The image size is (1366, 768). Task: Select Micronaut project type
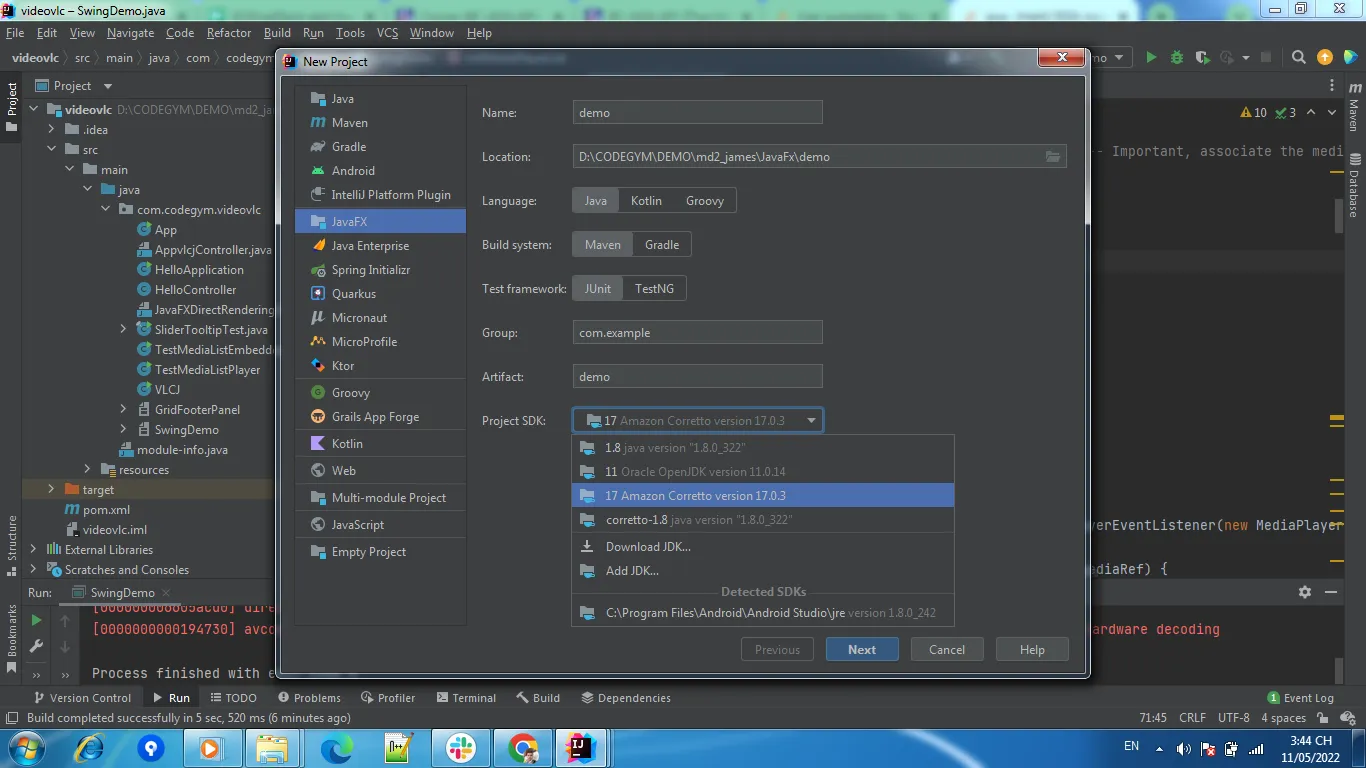point(380,318)
